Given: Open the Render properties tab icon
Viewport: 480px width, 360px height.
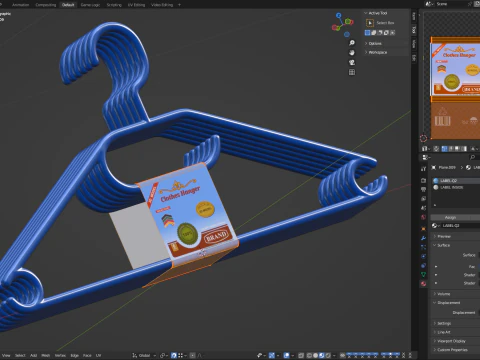Looking at the screenshot, I should [423, 181].
